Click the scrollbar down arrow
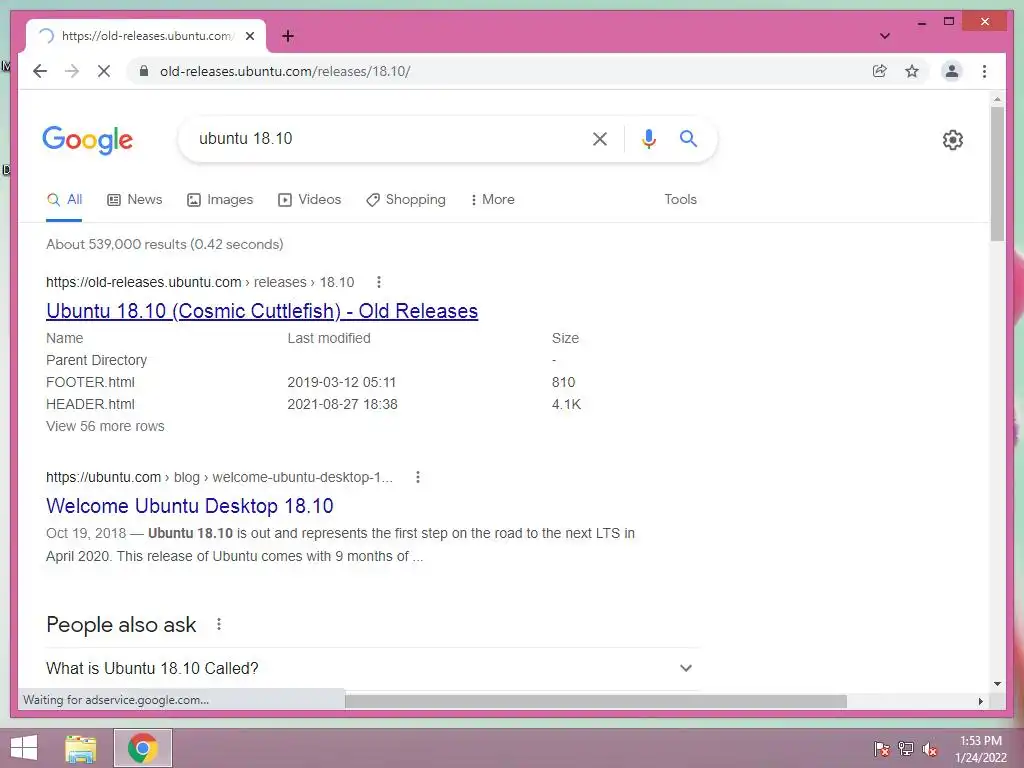Image resolution: width=1024 pixels, height=768 pixels. tap(997, 684)
